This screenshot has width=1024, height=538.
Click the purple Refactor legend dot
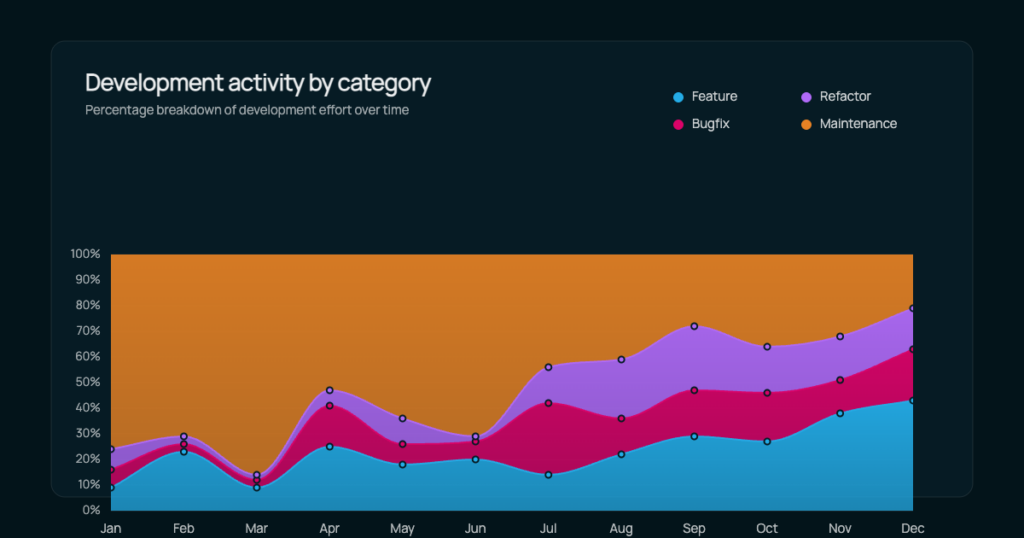807,97
